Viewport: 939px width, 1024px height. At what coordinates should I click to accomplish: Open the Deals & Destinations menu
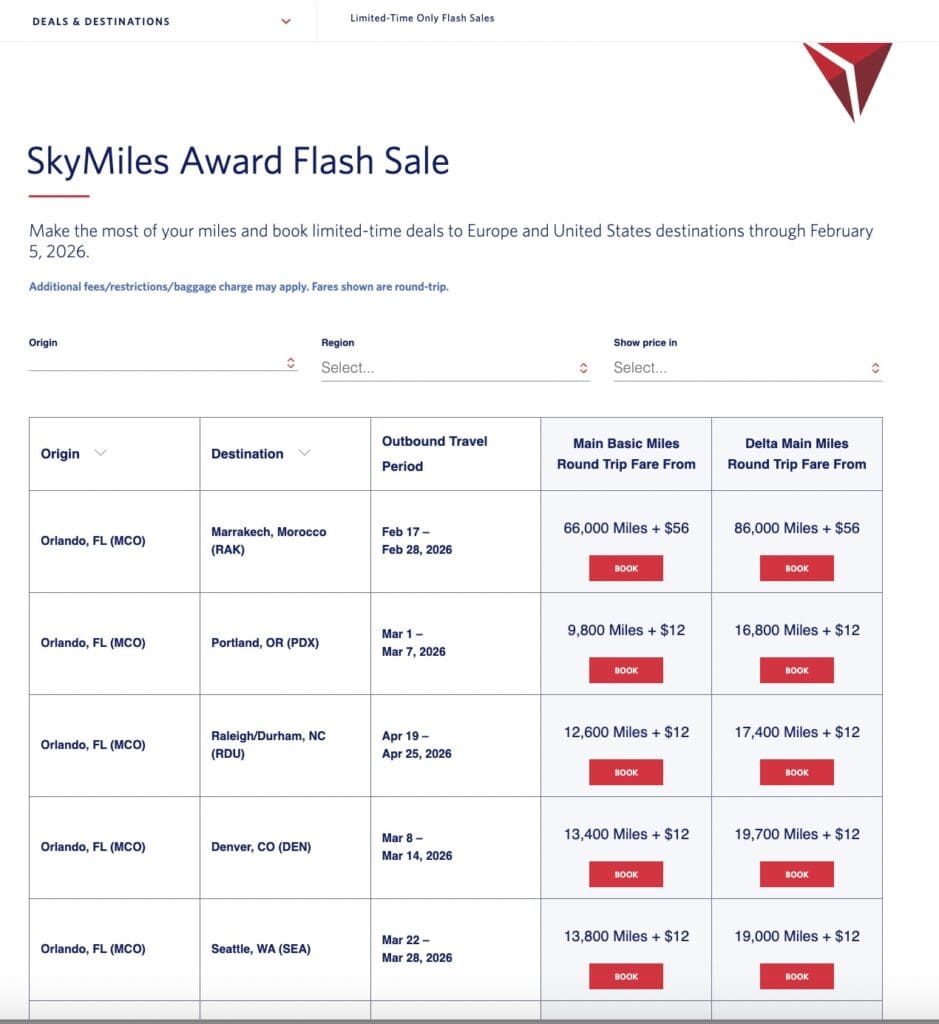pos(100,20)
